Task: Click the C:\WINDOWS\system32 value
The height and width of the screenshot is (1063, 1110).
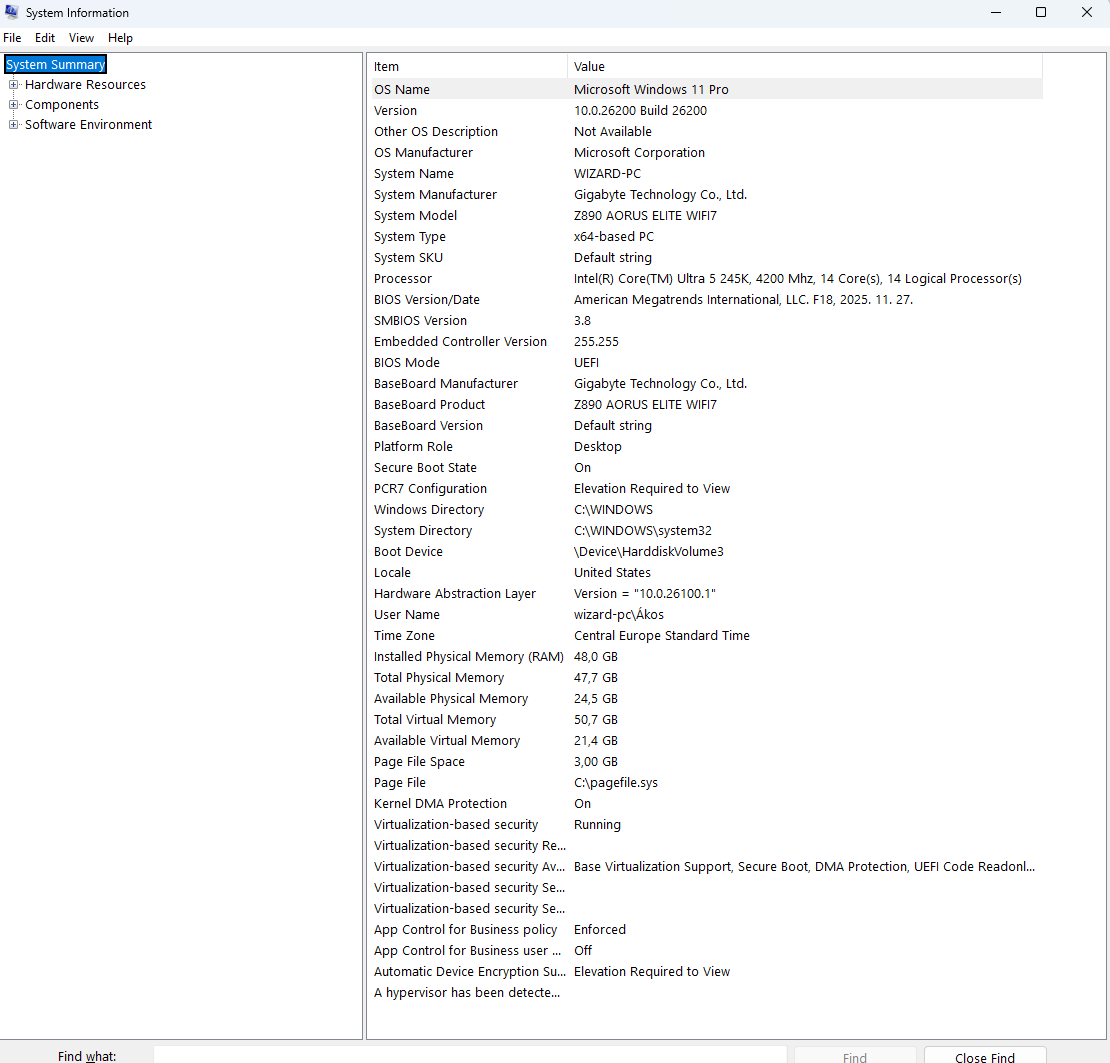Action: pos(643,531)
